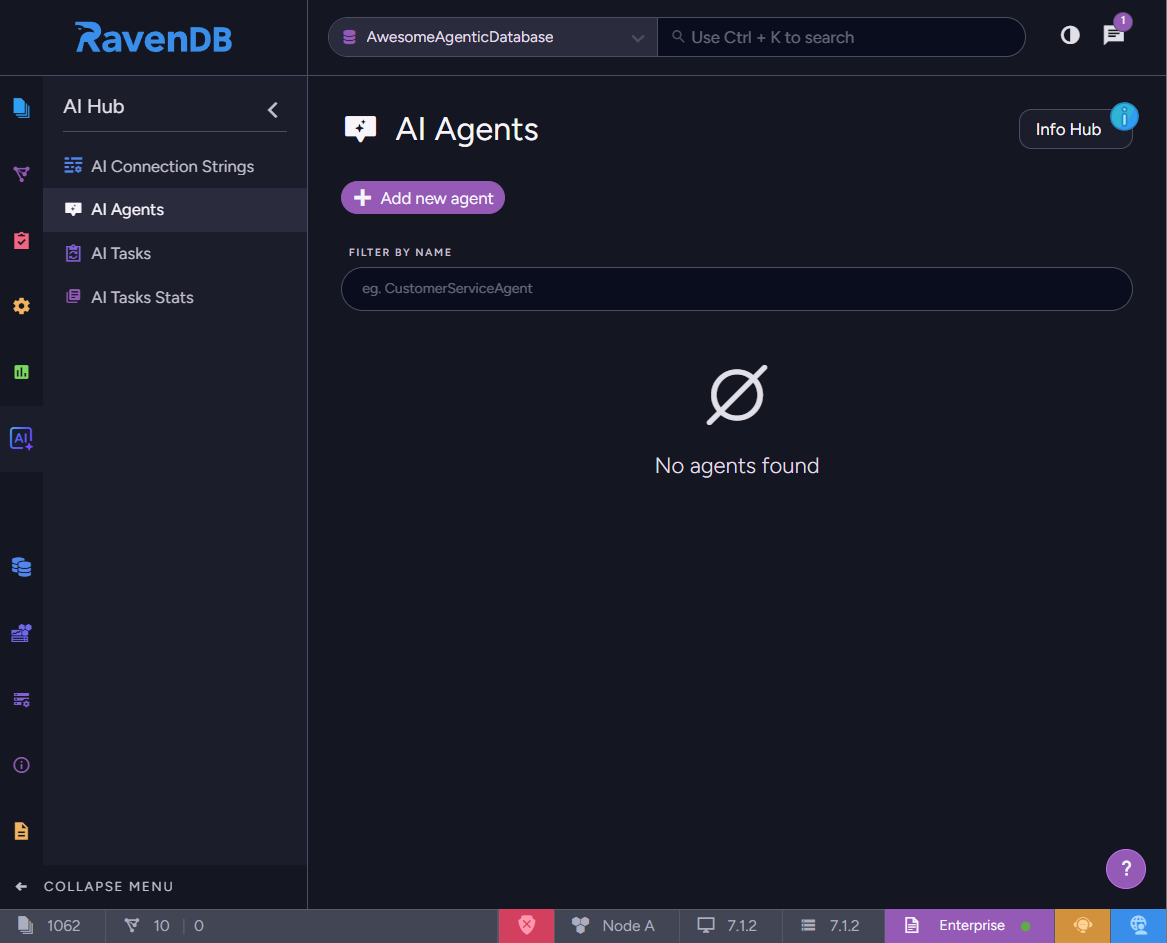Click the documents count 1062 in status bar

50,925
